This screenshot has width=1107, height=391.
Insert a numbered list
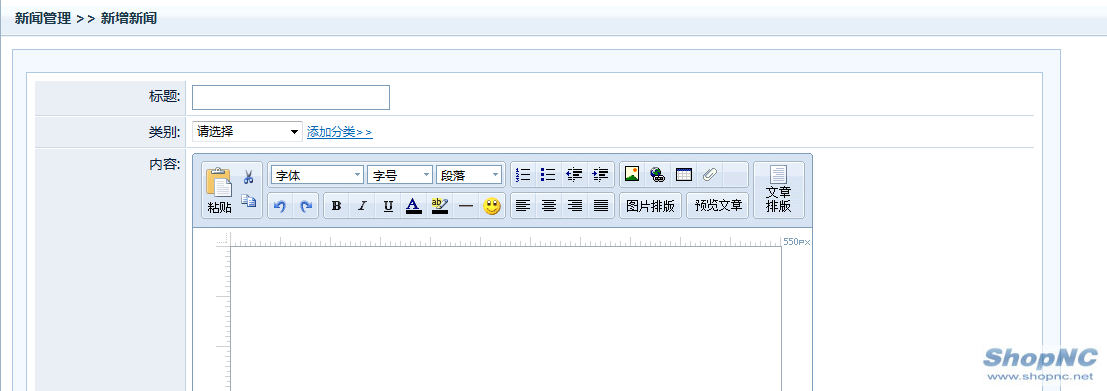(523, 174)
